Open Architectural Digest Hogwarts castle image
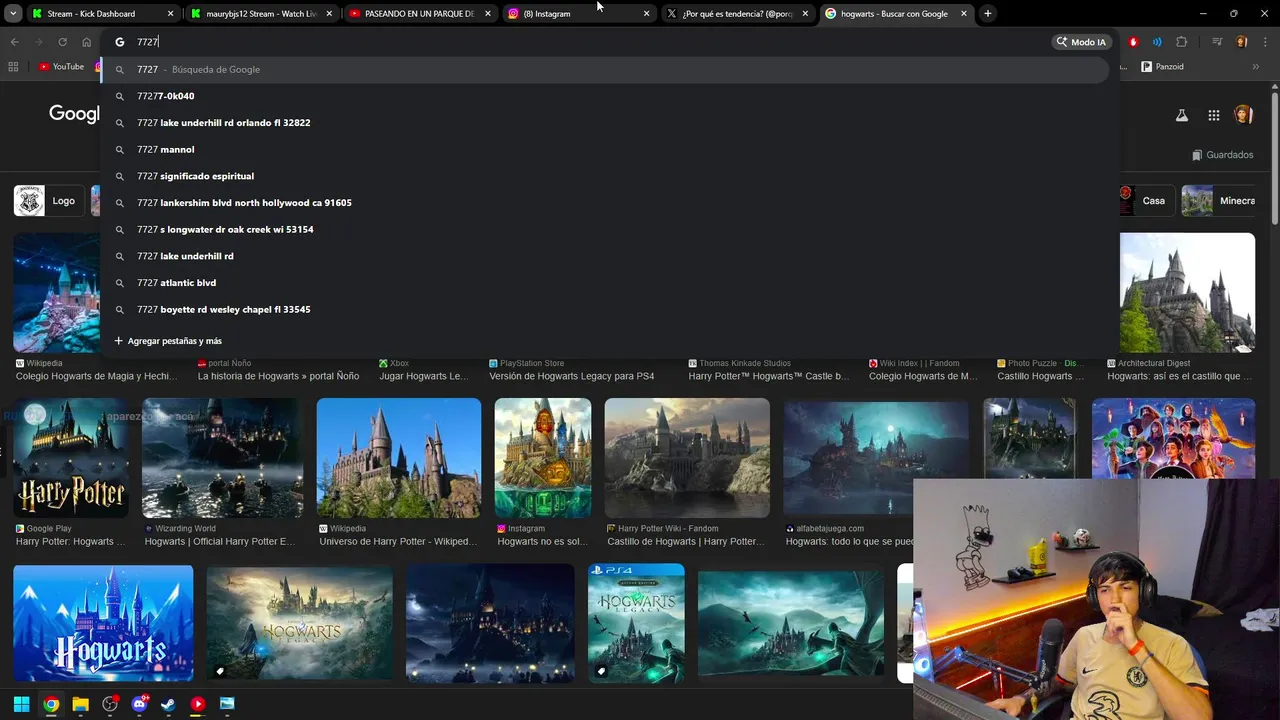1280x720 pixels. pos(1187,293)
